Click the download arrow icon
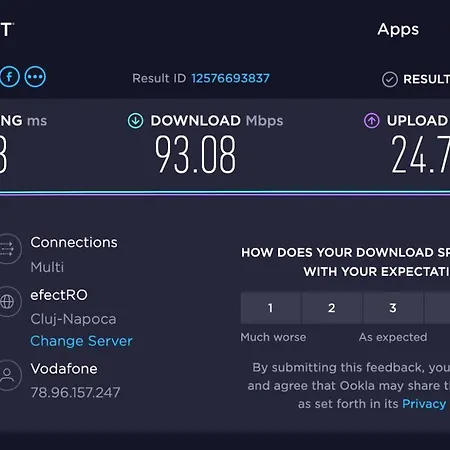This screenshot has height=450, width=450. click(136, 121)
